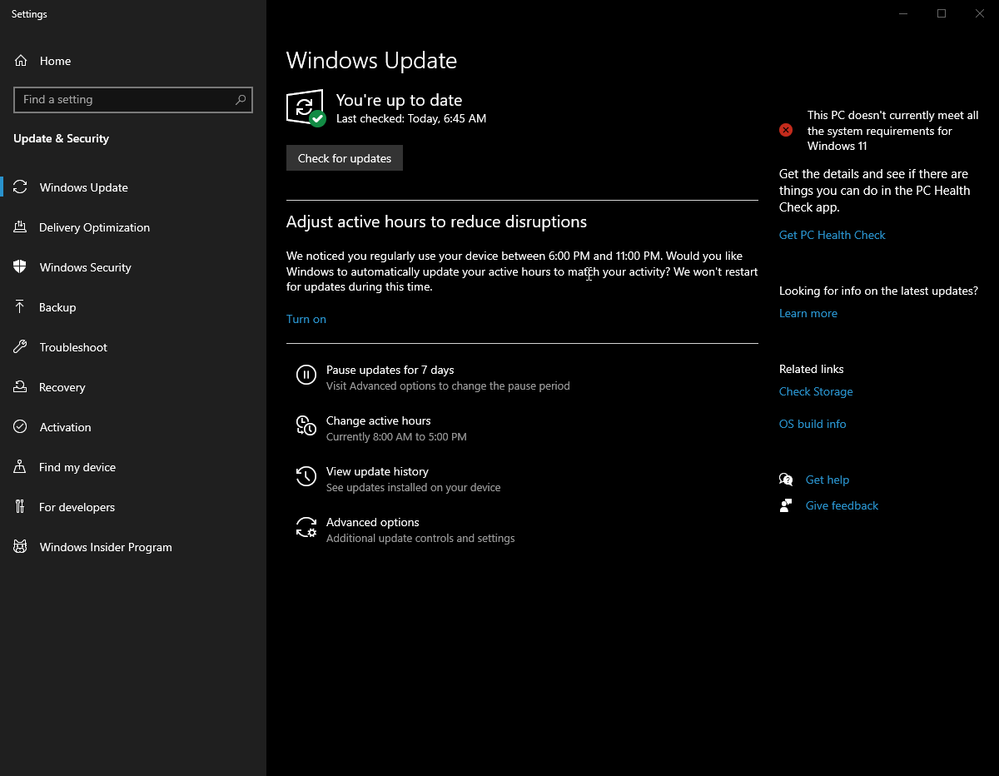Image resolution: width=999 pixels, height=776 pixels.
Task: Click Check Storage link
Action: click(x=816, y=391)
